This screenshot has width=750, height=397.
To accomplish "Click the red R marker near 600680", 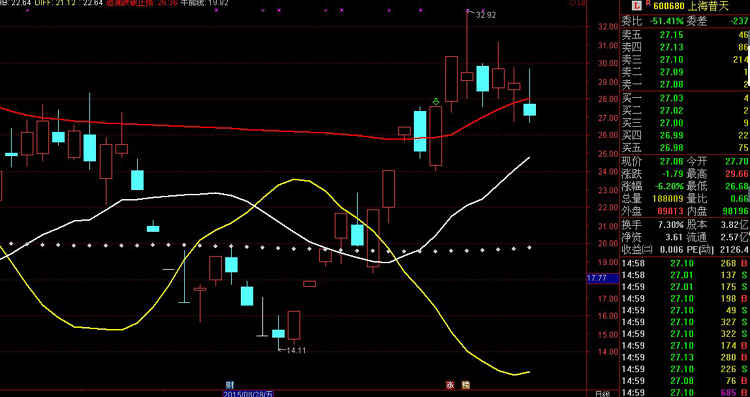I will click(648, 3).
